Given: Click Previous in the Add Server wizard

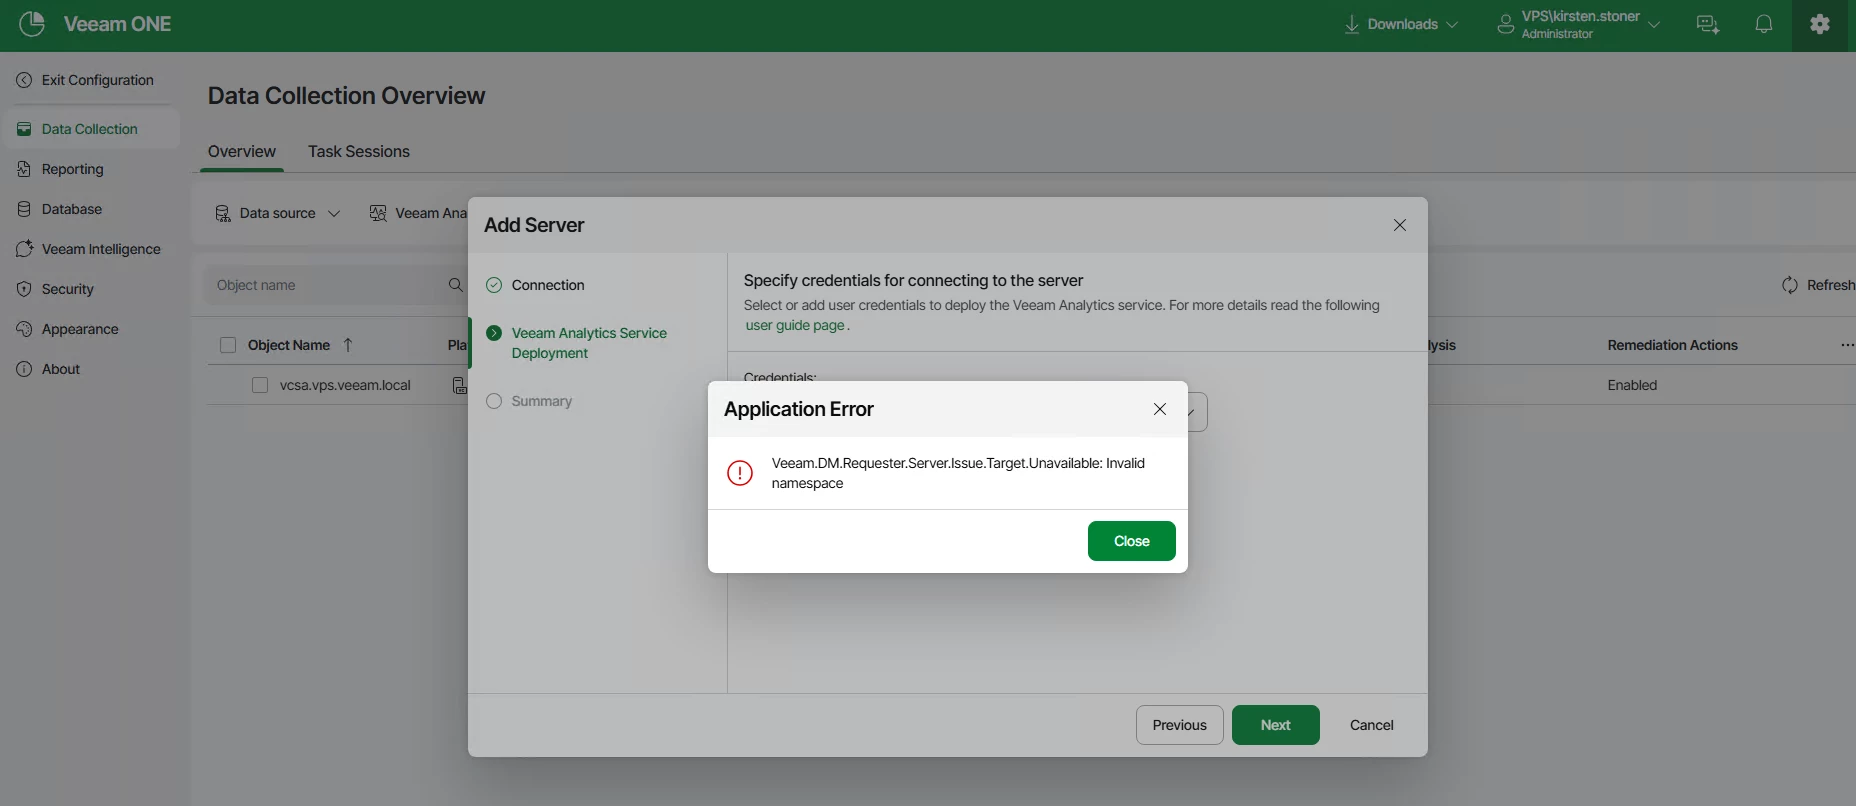Looking at the screenshot, I should pos(1180,725).
